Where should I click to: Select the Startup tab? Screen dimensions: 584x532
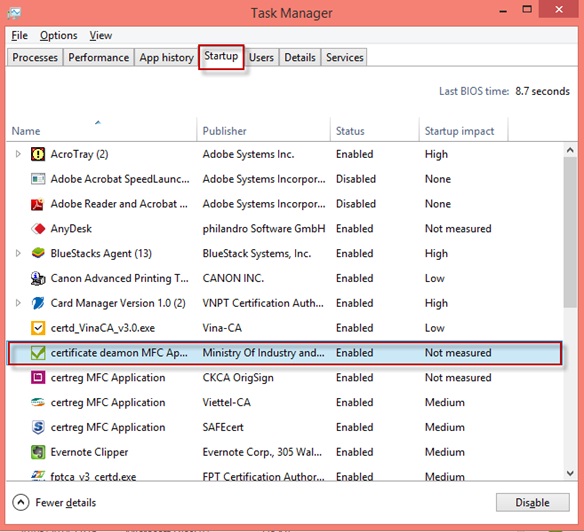pos(221,57)
